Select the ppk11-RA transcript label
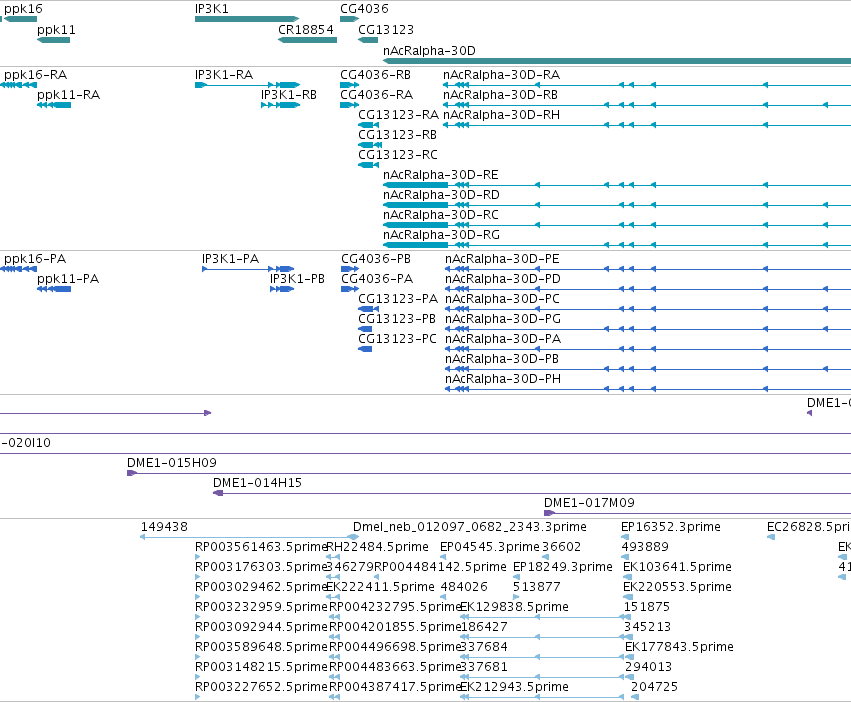This screenshot has width=851, height=702. [68, 95]
